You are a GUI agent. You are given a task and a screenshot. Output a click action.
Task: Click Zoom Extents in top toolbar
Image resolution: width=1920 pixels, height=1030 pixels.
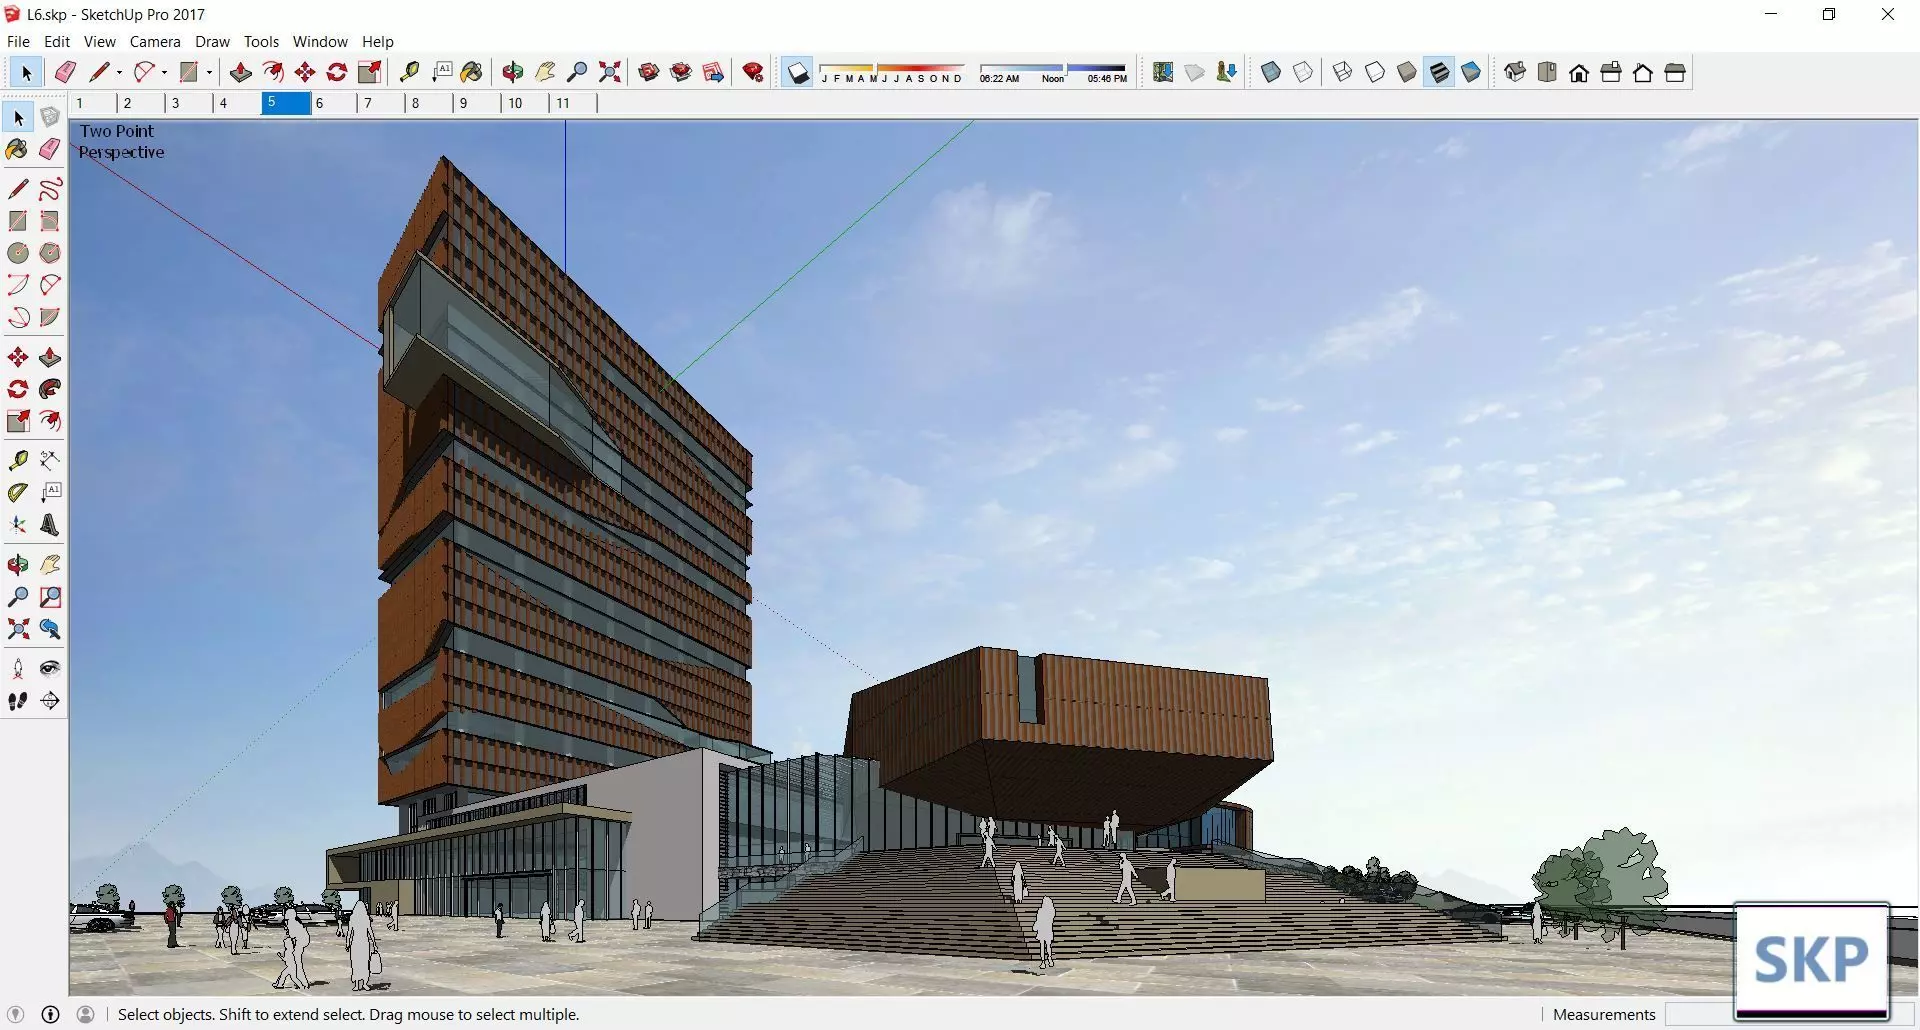coord(609,72)
